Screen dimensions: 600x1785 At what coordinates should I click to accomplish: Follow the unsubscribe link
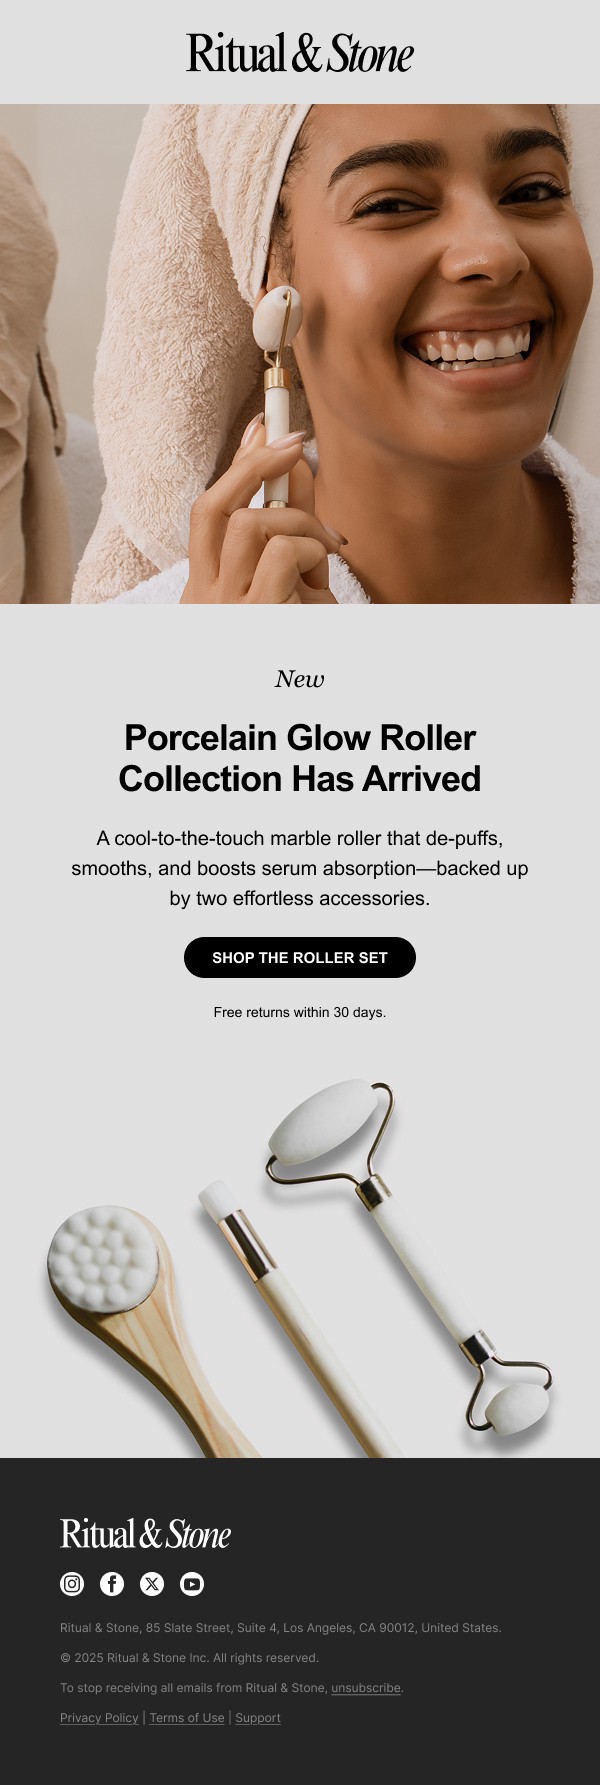[366, 1687]
